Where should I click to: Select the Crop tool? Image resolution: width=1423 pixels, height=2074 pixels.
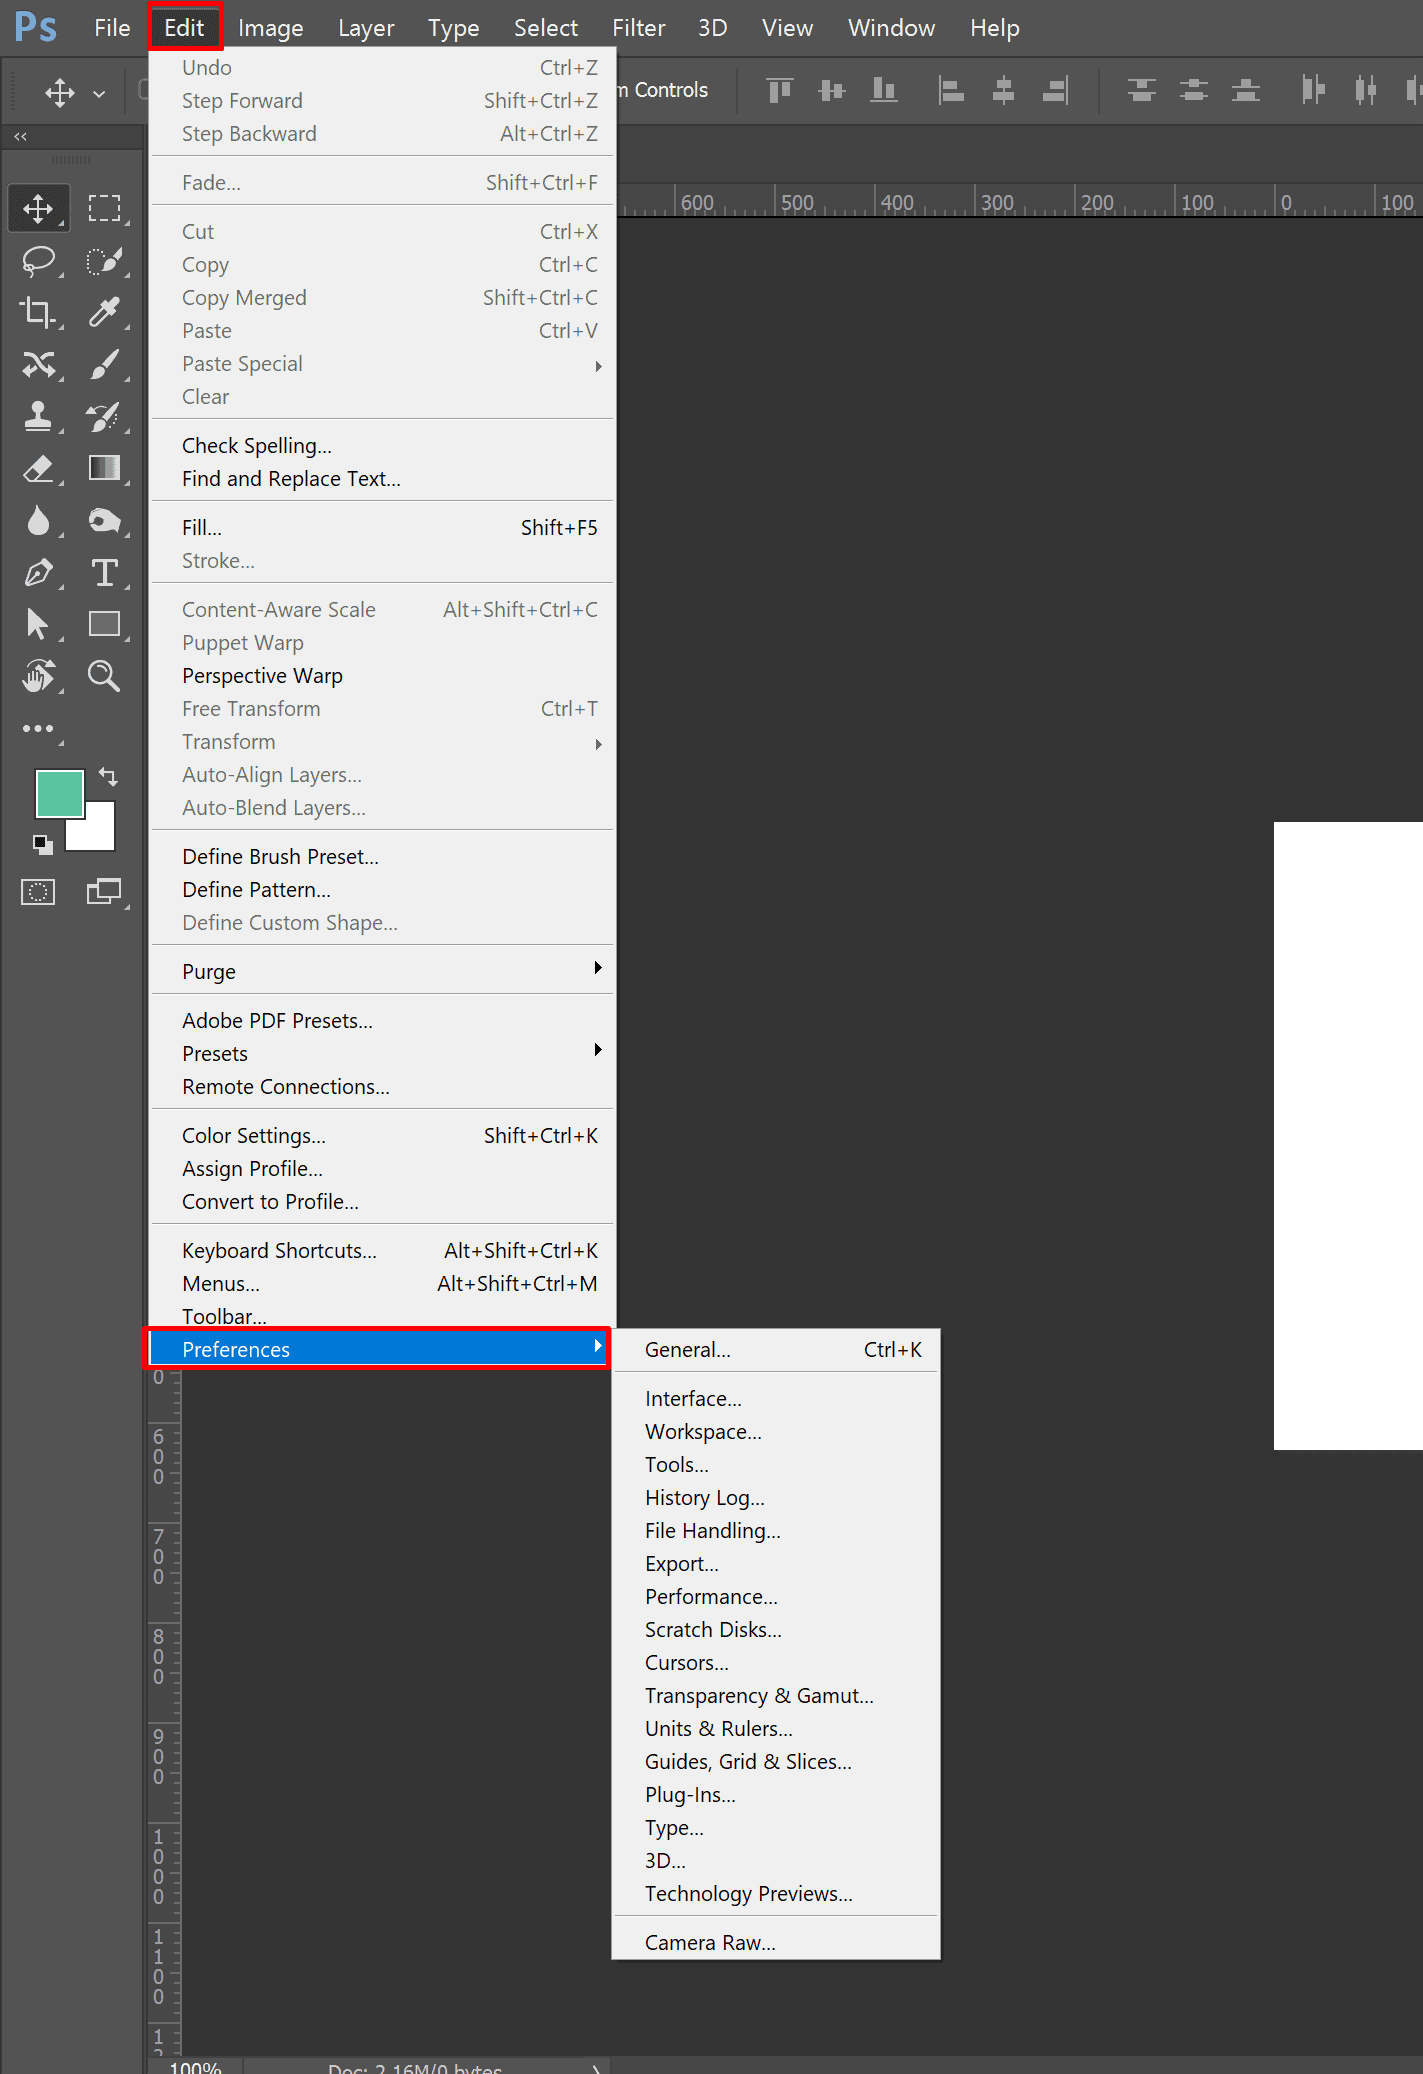pyautogui.click(x=38, y=313)
